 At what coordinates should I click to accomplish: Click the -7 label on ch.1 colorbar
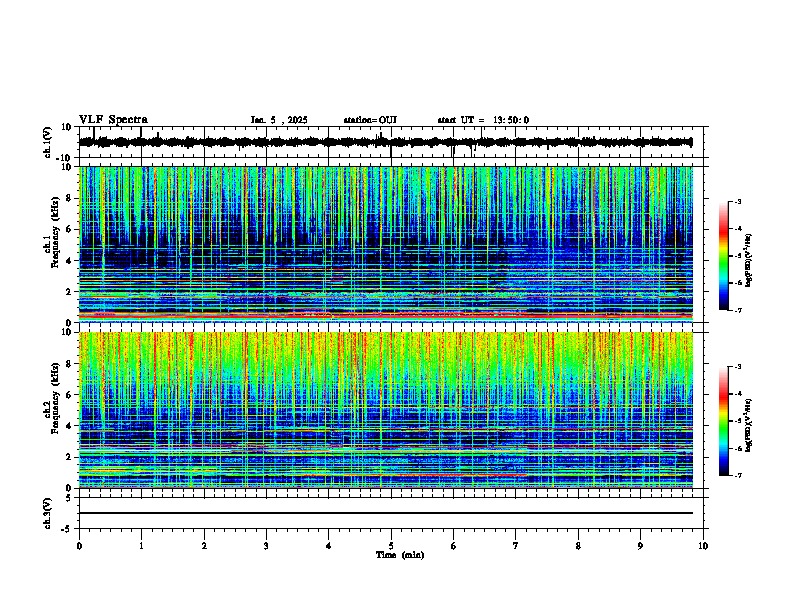point(738,310)
